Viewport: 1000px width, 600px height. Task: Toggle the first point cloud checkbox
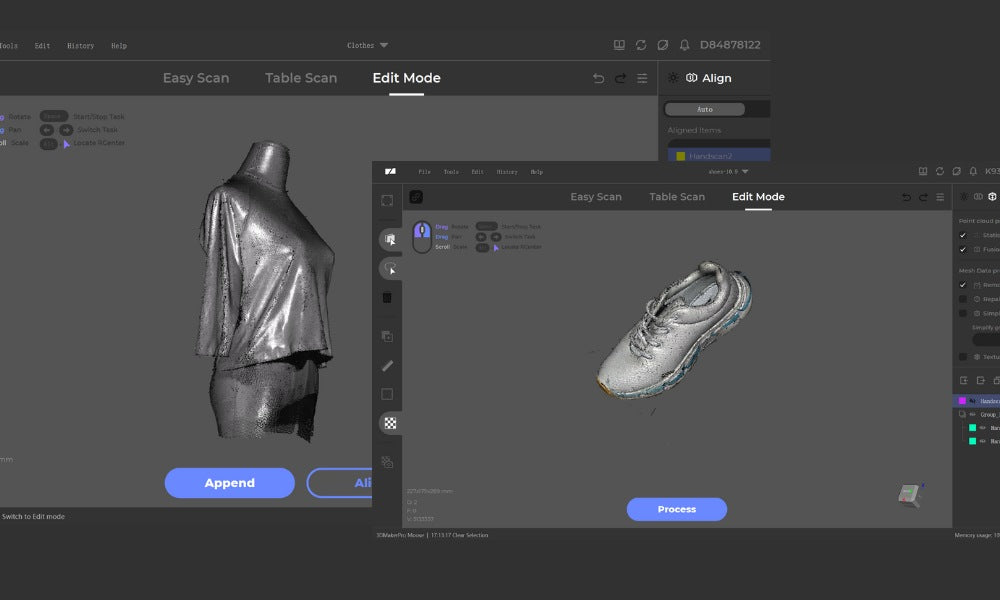click(962, 235)
